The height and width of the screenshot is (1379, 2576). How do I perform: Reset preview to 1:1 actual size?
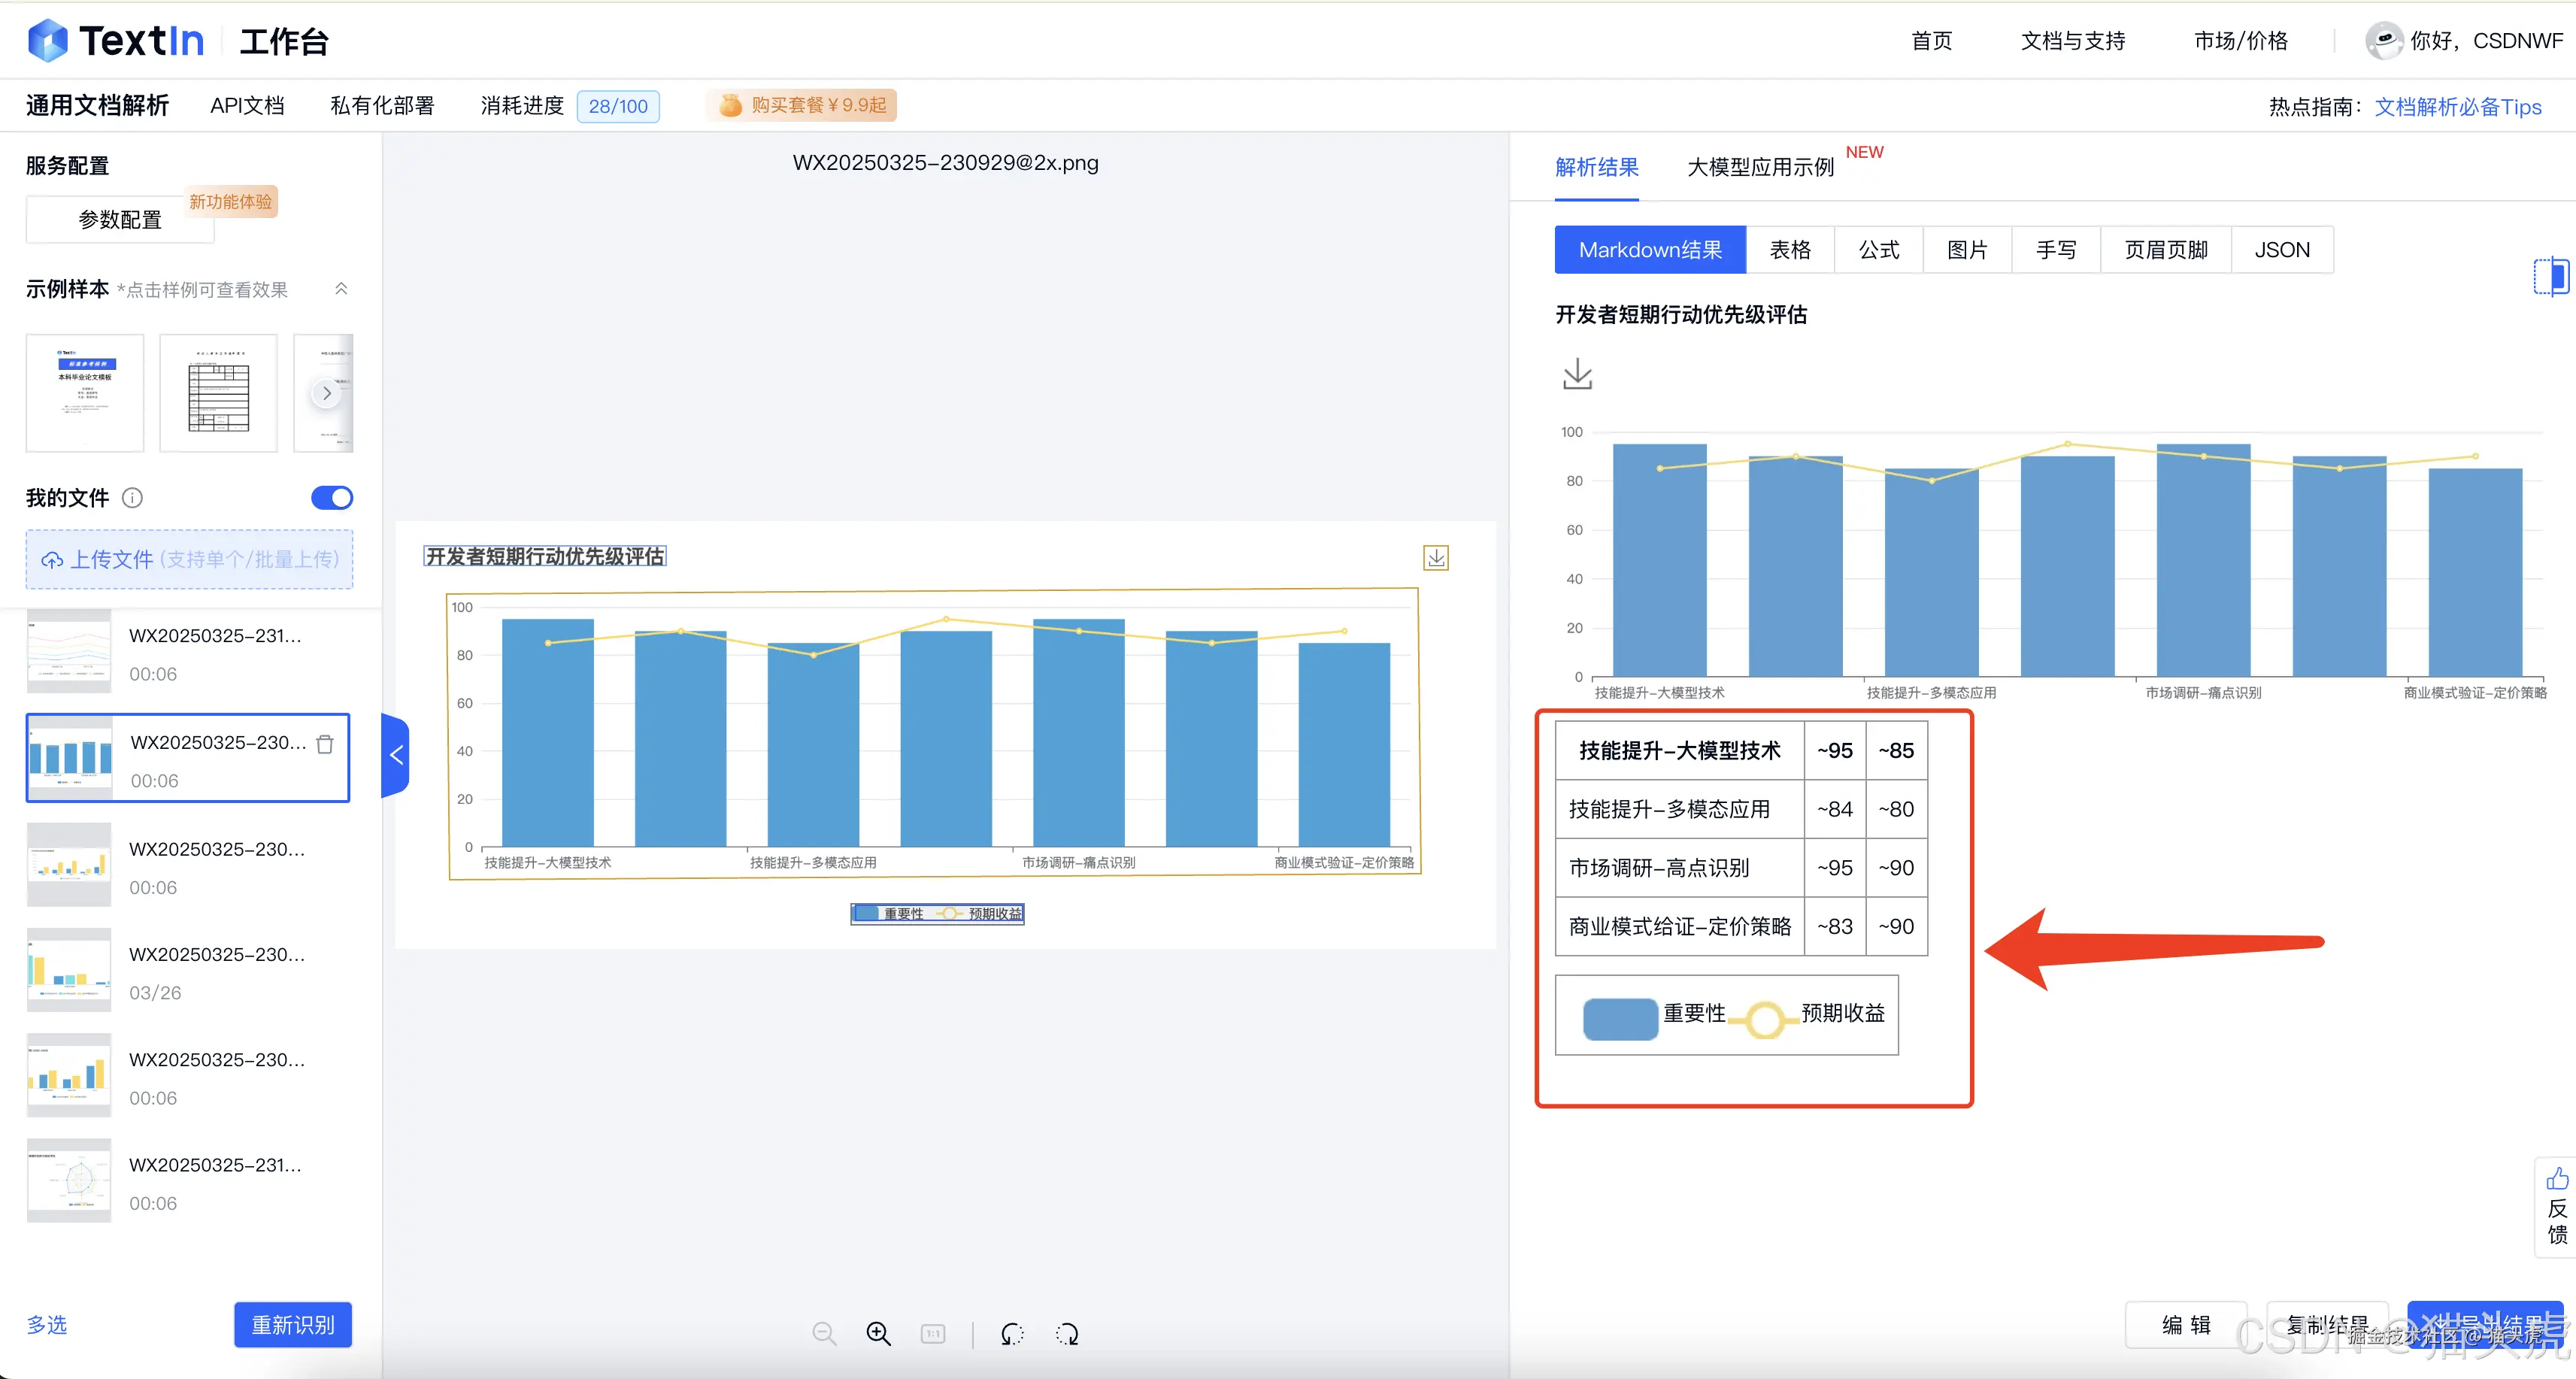point(932,1333)
